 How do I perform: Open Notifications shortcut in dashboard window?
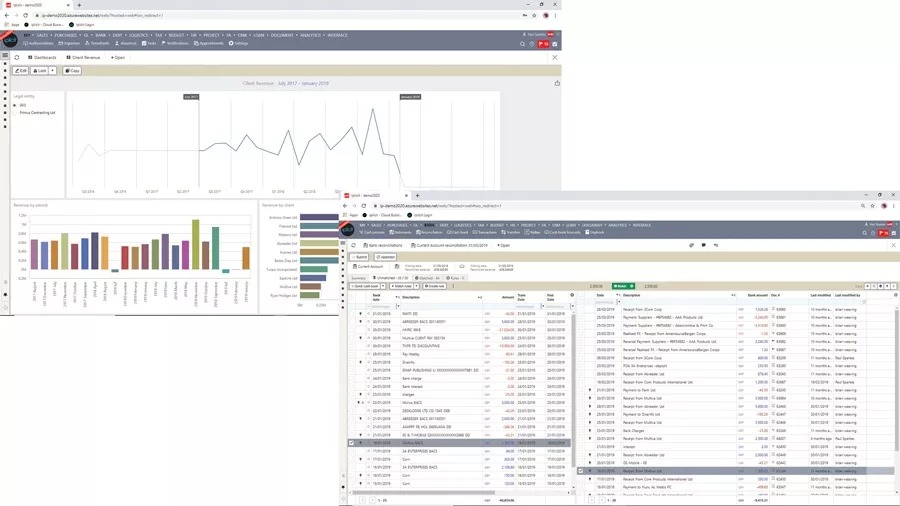click(x=175, y=43)
